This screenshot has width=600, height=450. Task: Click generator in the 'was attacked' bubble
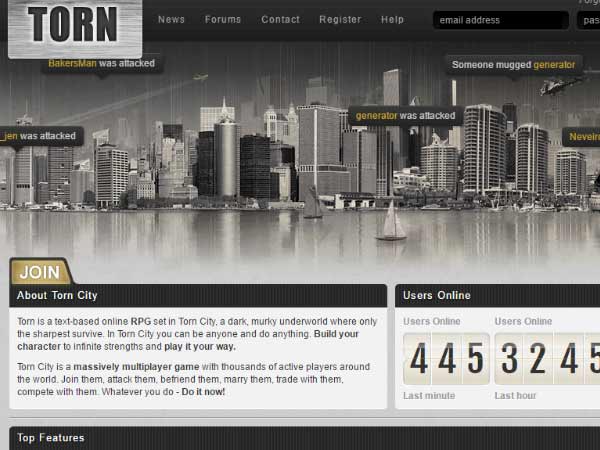tap(376, 116)
